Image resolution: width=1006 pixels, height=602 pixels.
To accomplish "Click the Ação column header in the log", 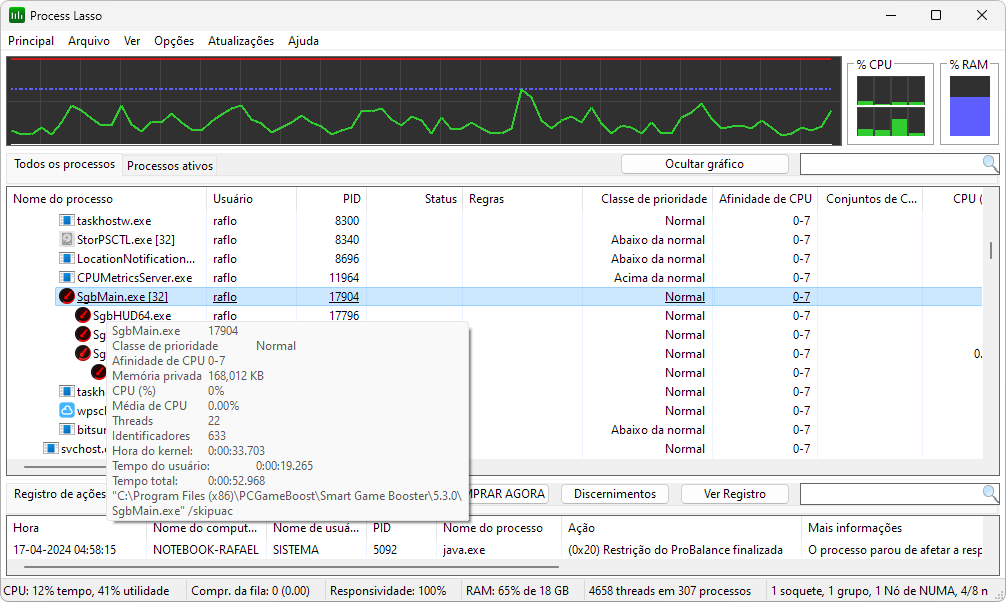I will point(681,528).
